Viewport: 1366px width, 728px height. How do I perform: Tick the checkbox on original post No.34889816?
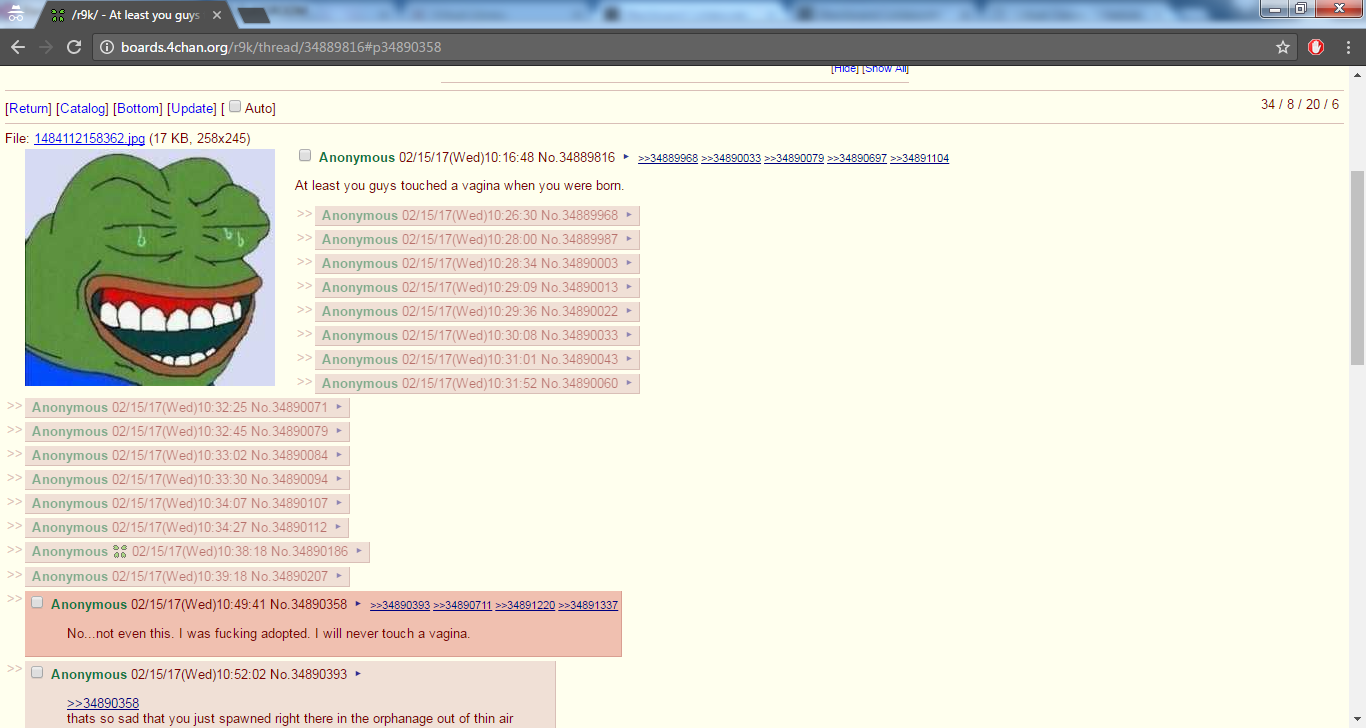coord(305,155)
